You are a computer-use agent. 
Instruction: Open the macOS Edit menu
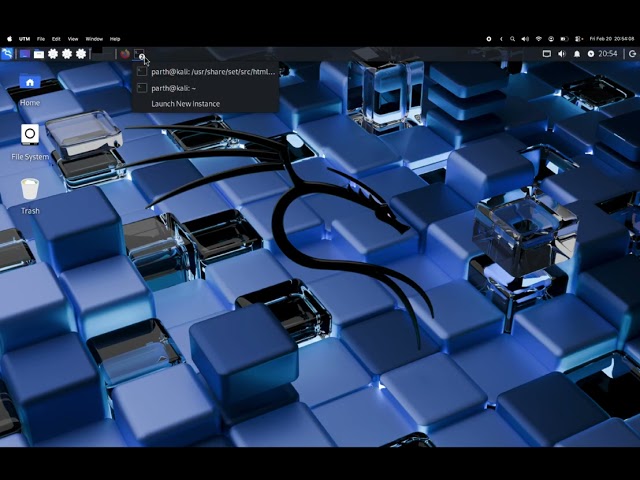(56, 39)
